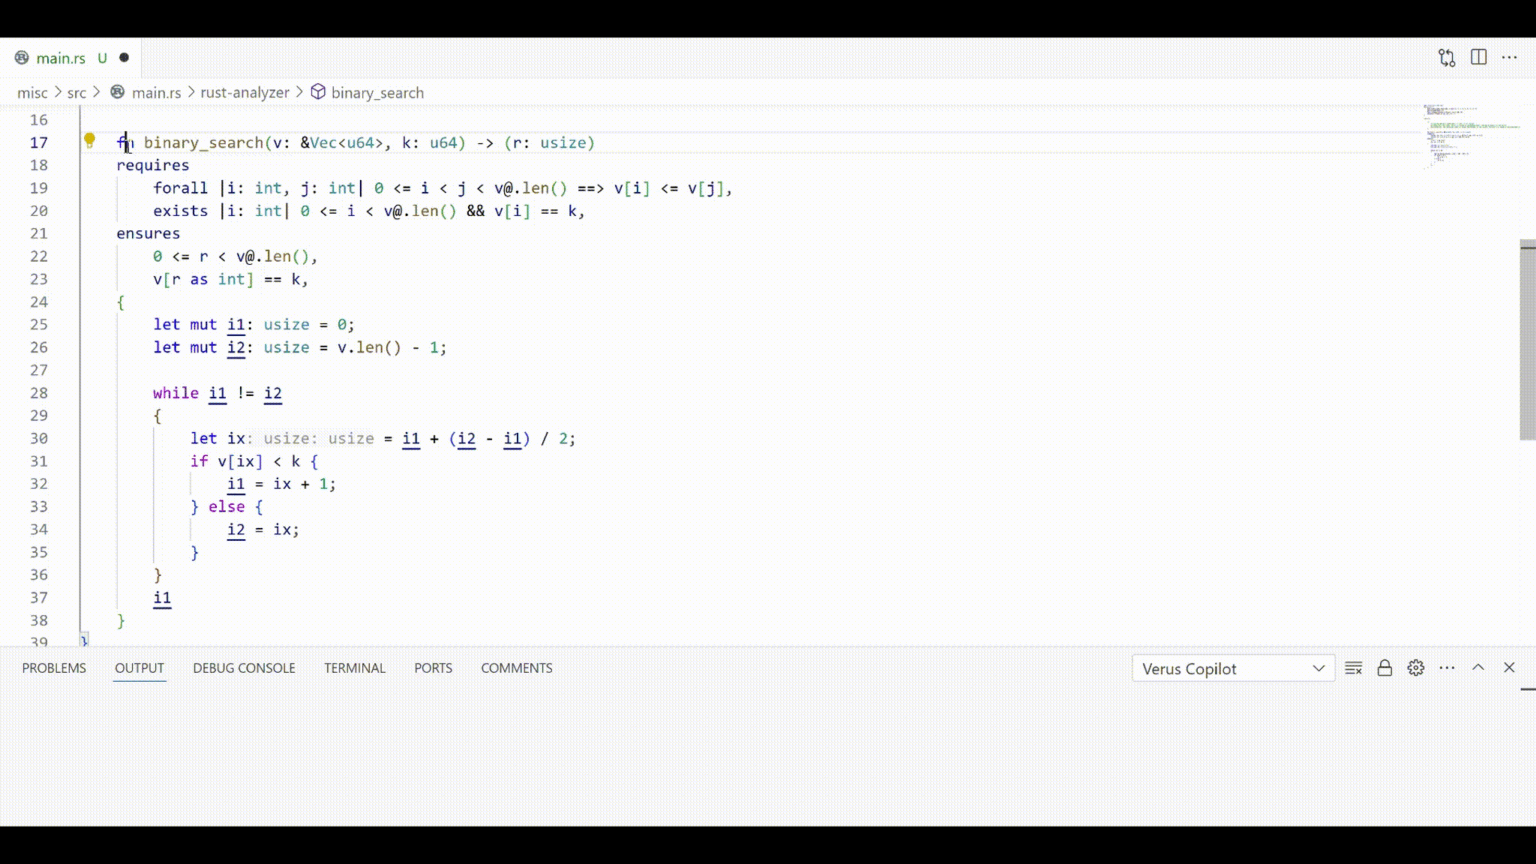
Task: Click the Clear Output icon in the panel
Action: (1353, 668)
